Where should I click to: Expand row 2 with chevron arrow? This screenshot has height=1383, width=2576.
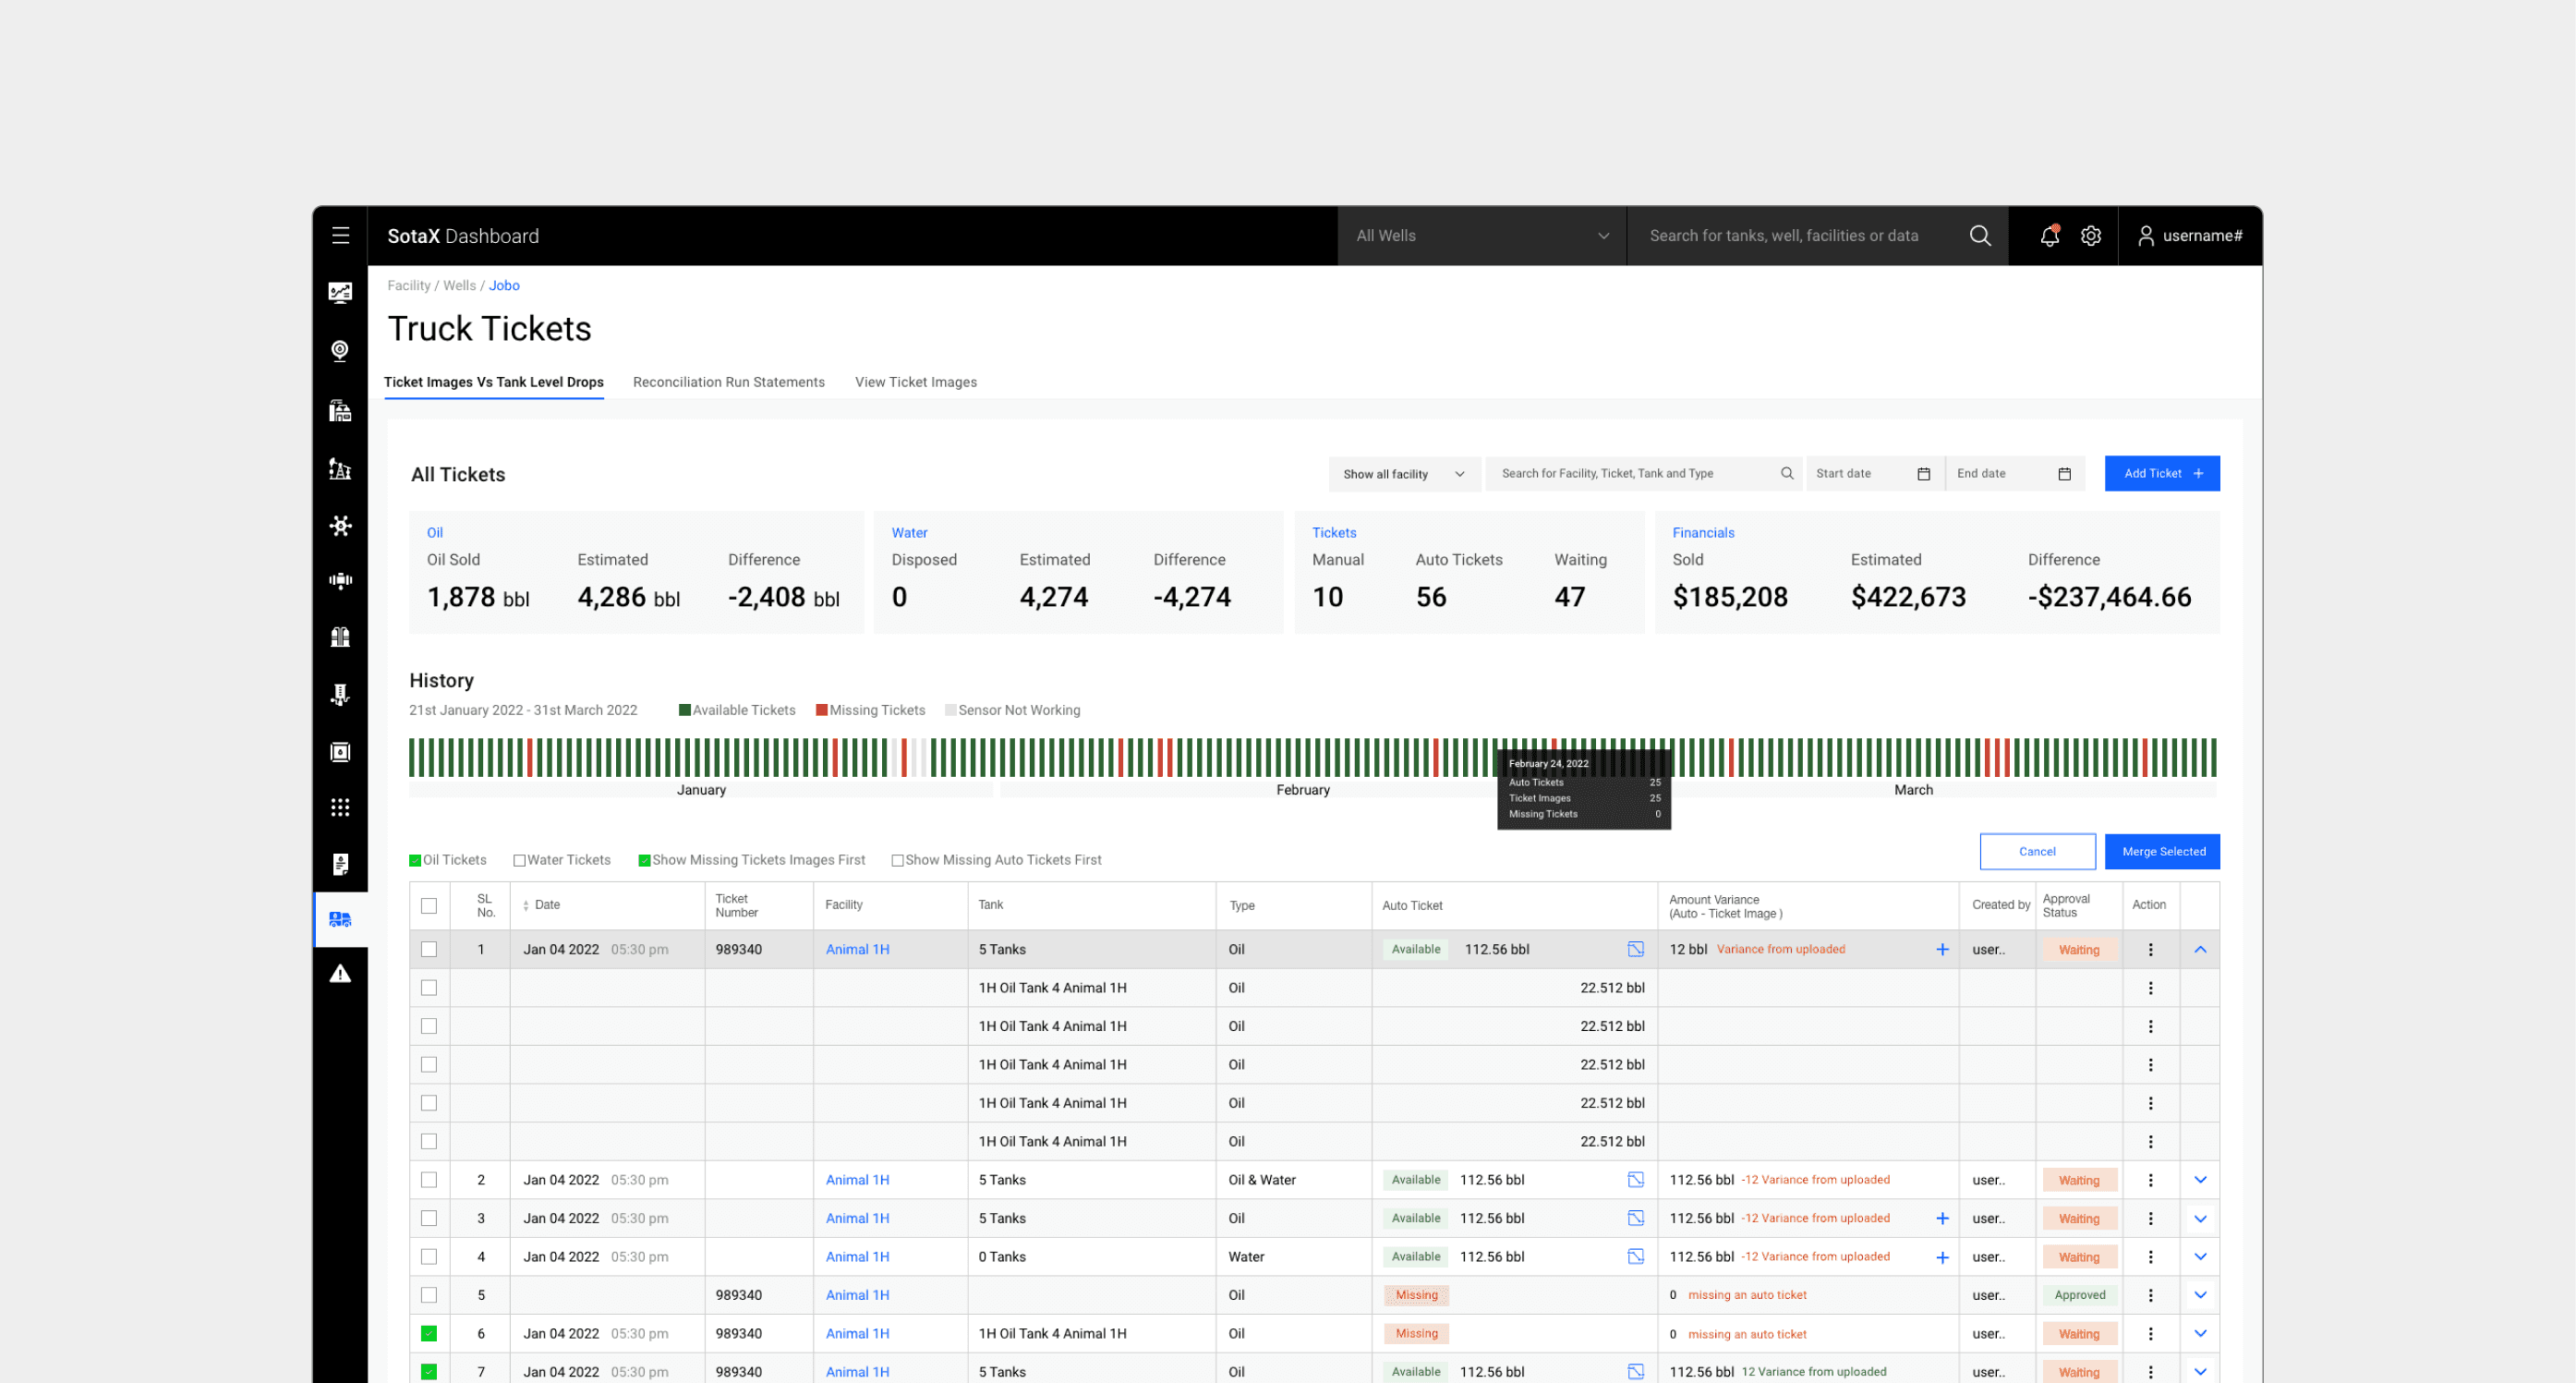(x=2199, y=1180)
